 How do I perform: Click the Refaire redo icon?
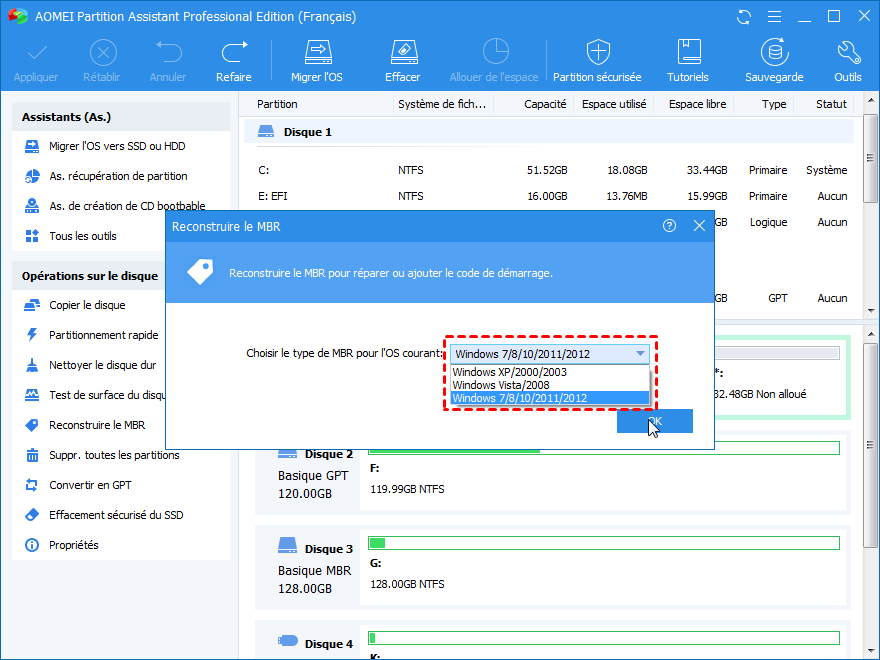coord(234,60)
